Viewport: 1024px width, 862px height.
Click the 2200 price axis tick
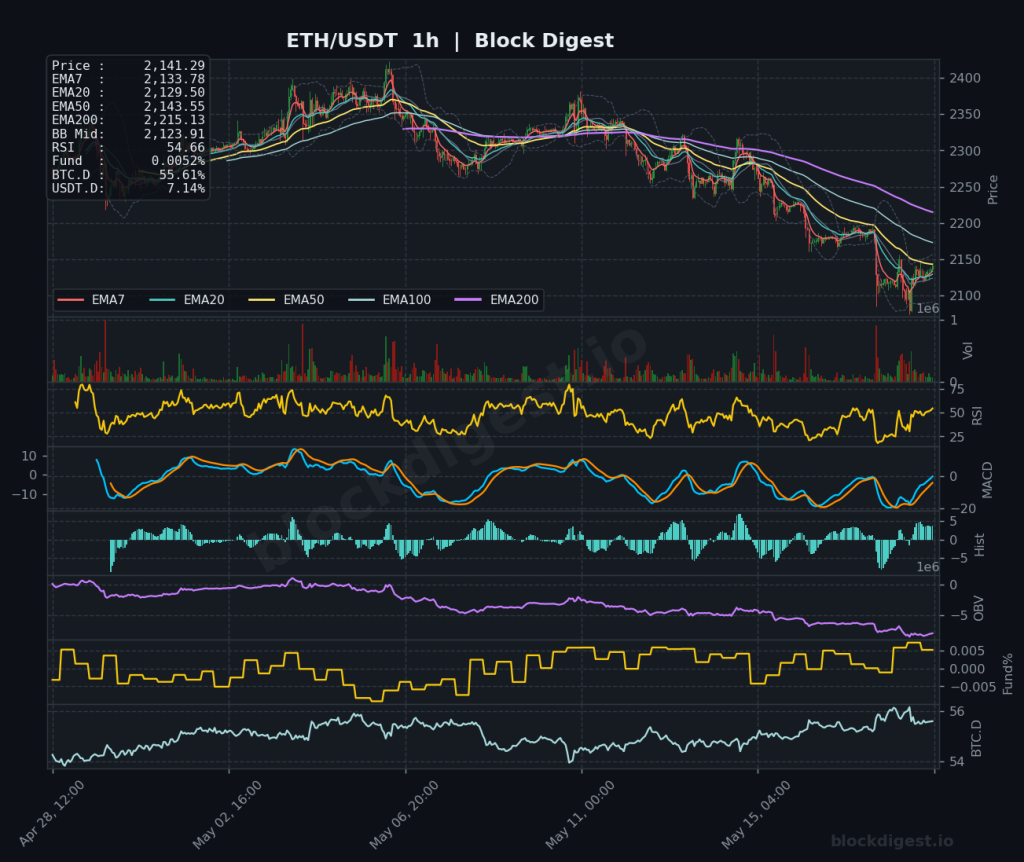[965, 223]
